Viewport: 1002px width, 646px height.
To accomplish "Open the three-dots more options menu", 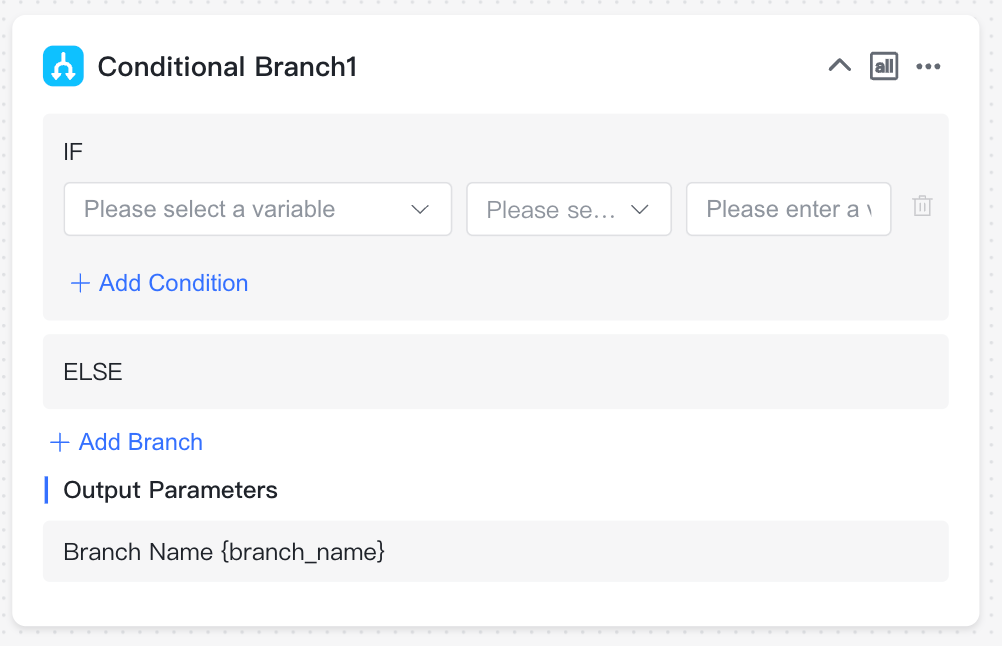I will point(928,66).
